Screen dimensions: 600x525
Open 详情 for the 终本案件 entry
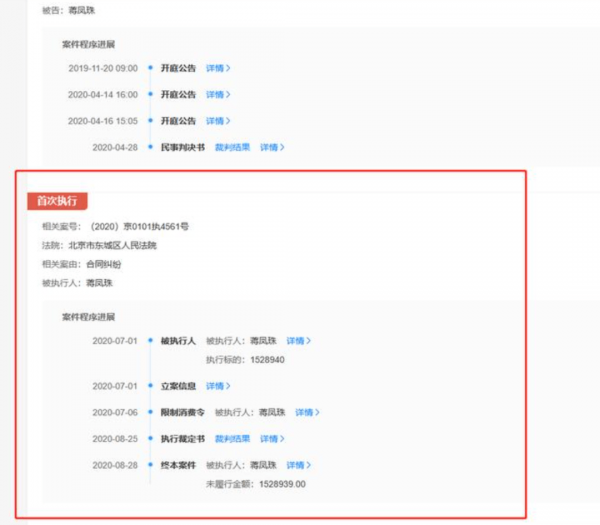296,465
